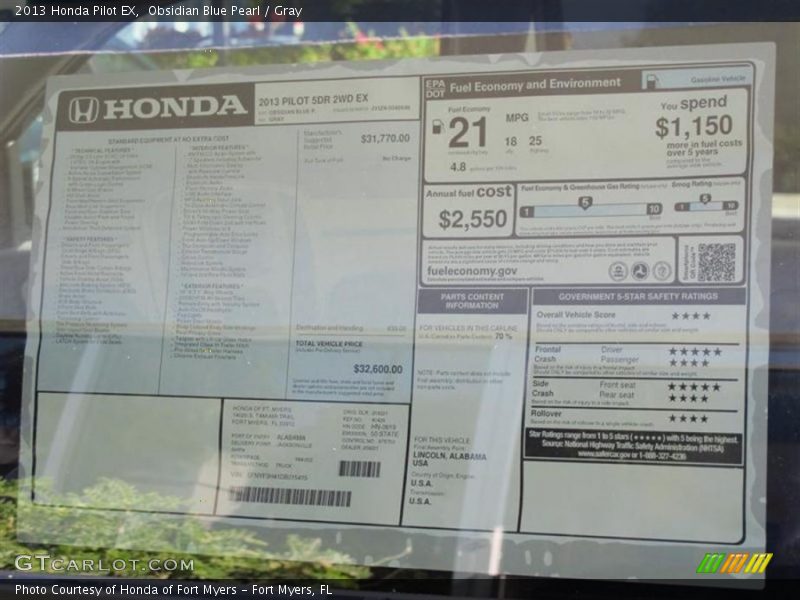Click the gas pump icon in the Gasoline Vehicle header
This screenshot has width=800, height=600.
click(652, 79)
